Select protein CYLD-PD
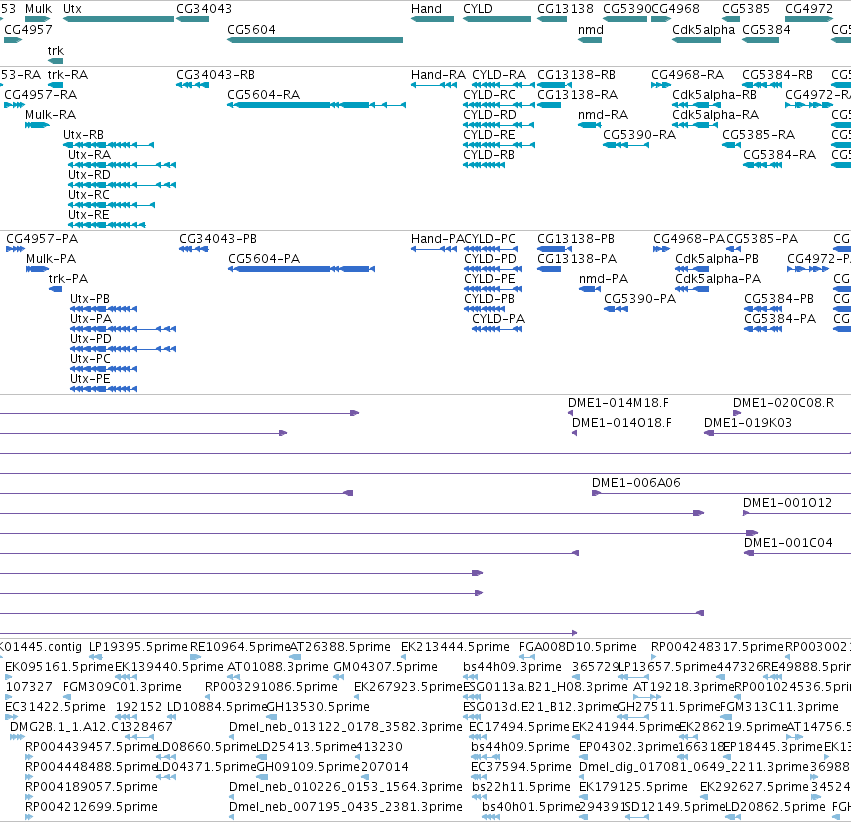851x822 pixels. click(493, 269)
